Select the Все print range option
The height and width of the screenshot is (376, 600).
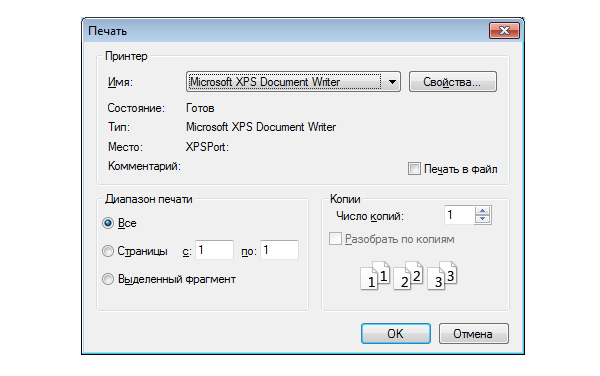(108, 223)
